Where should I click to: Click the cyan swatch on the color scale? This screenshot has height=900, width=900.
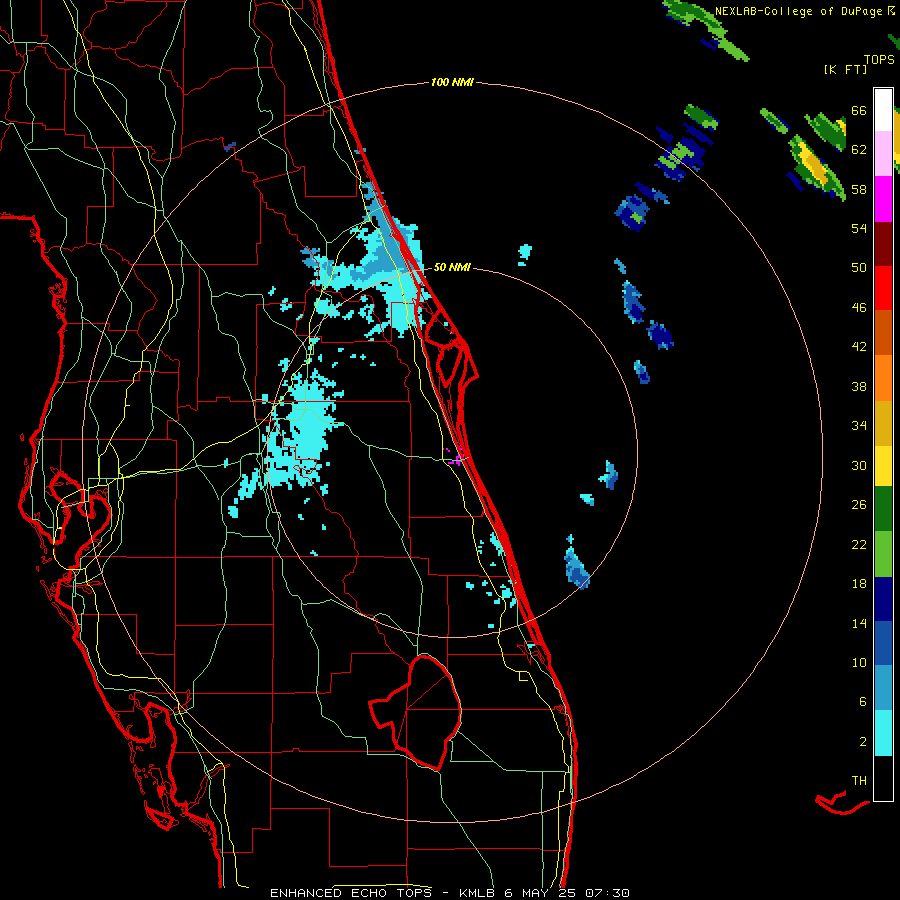[x=883, y=733]
